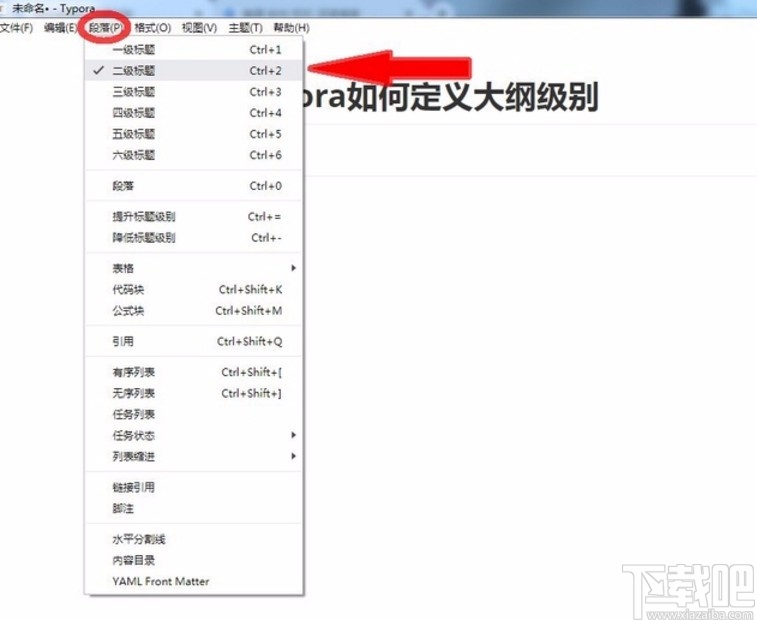The height and width of the screenshot is (620, 757).
Task: Choose 四级标题 from the menu
Action: click(x=194, y=113)
